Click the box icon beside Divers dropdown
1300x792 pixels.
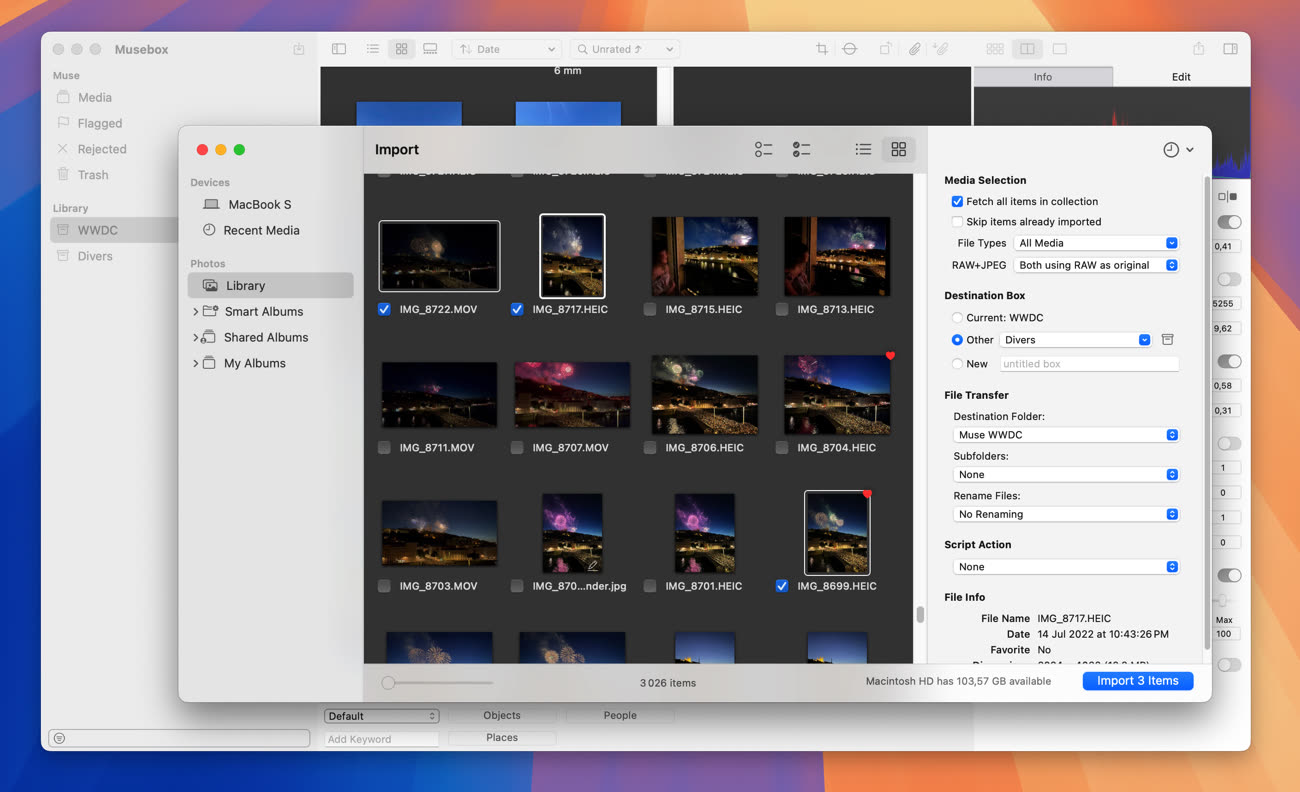(1167, 340)
